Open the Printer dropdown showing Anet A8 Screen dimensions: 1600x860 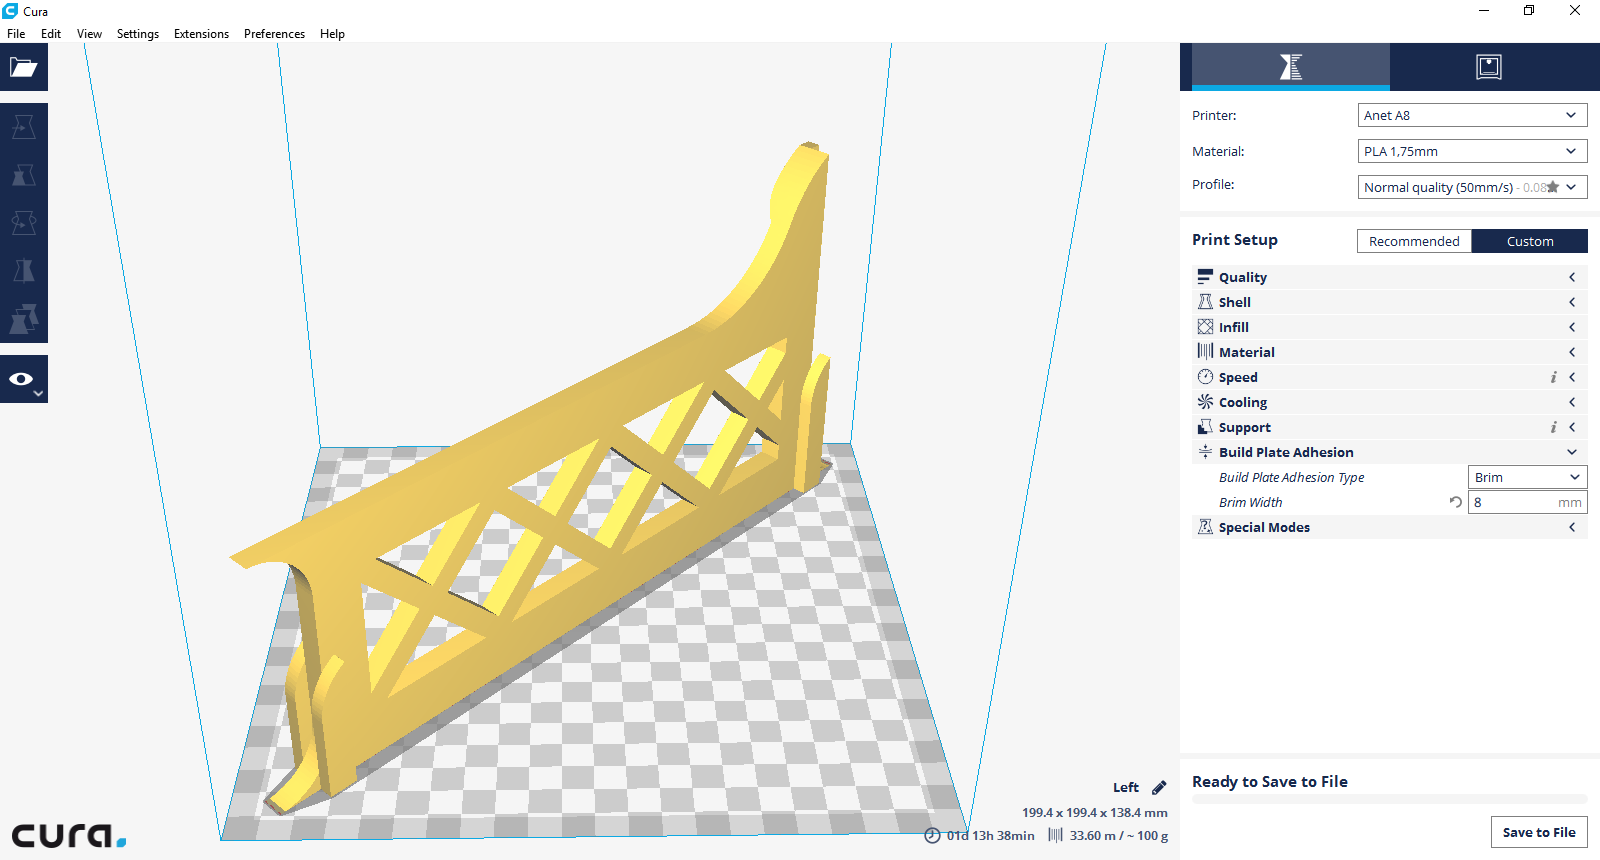[x=1472, y=115]
